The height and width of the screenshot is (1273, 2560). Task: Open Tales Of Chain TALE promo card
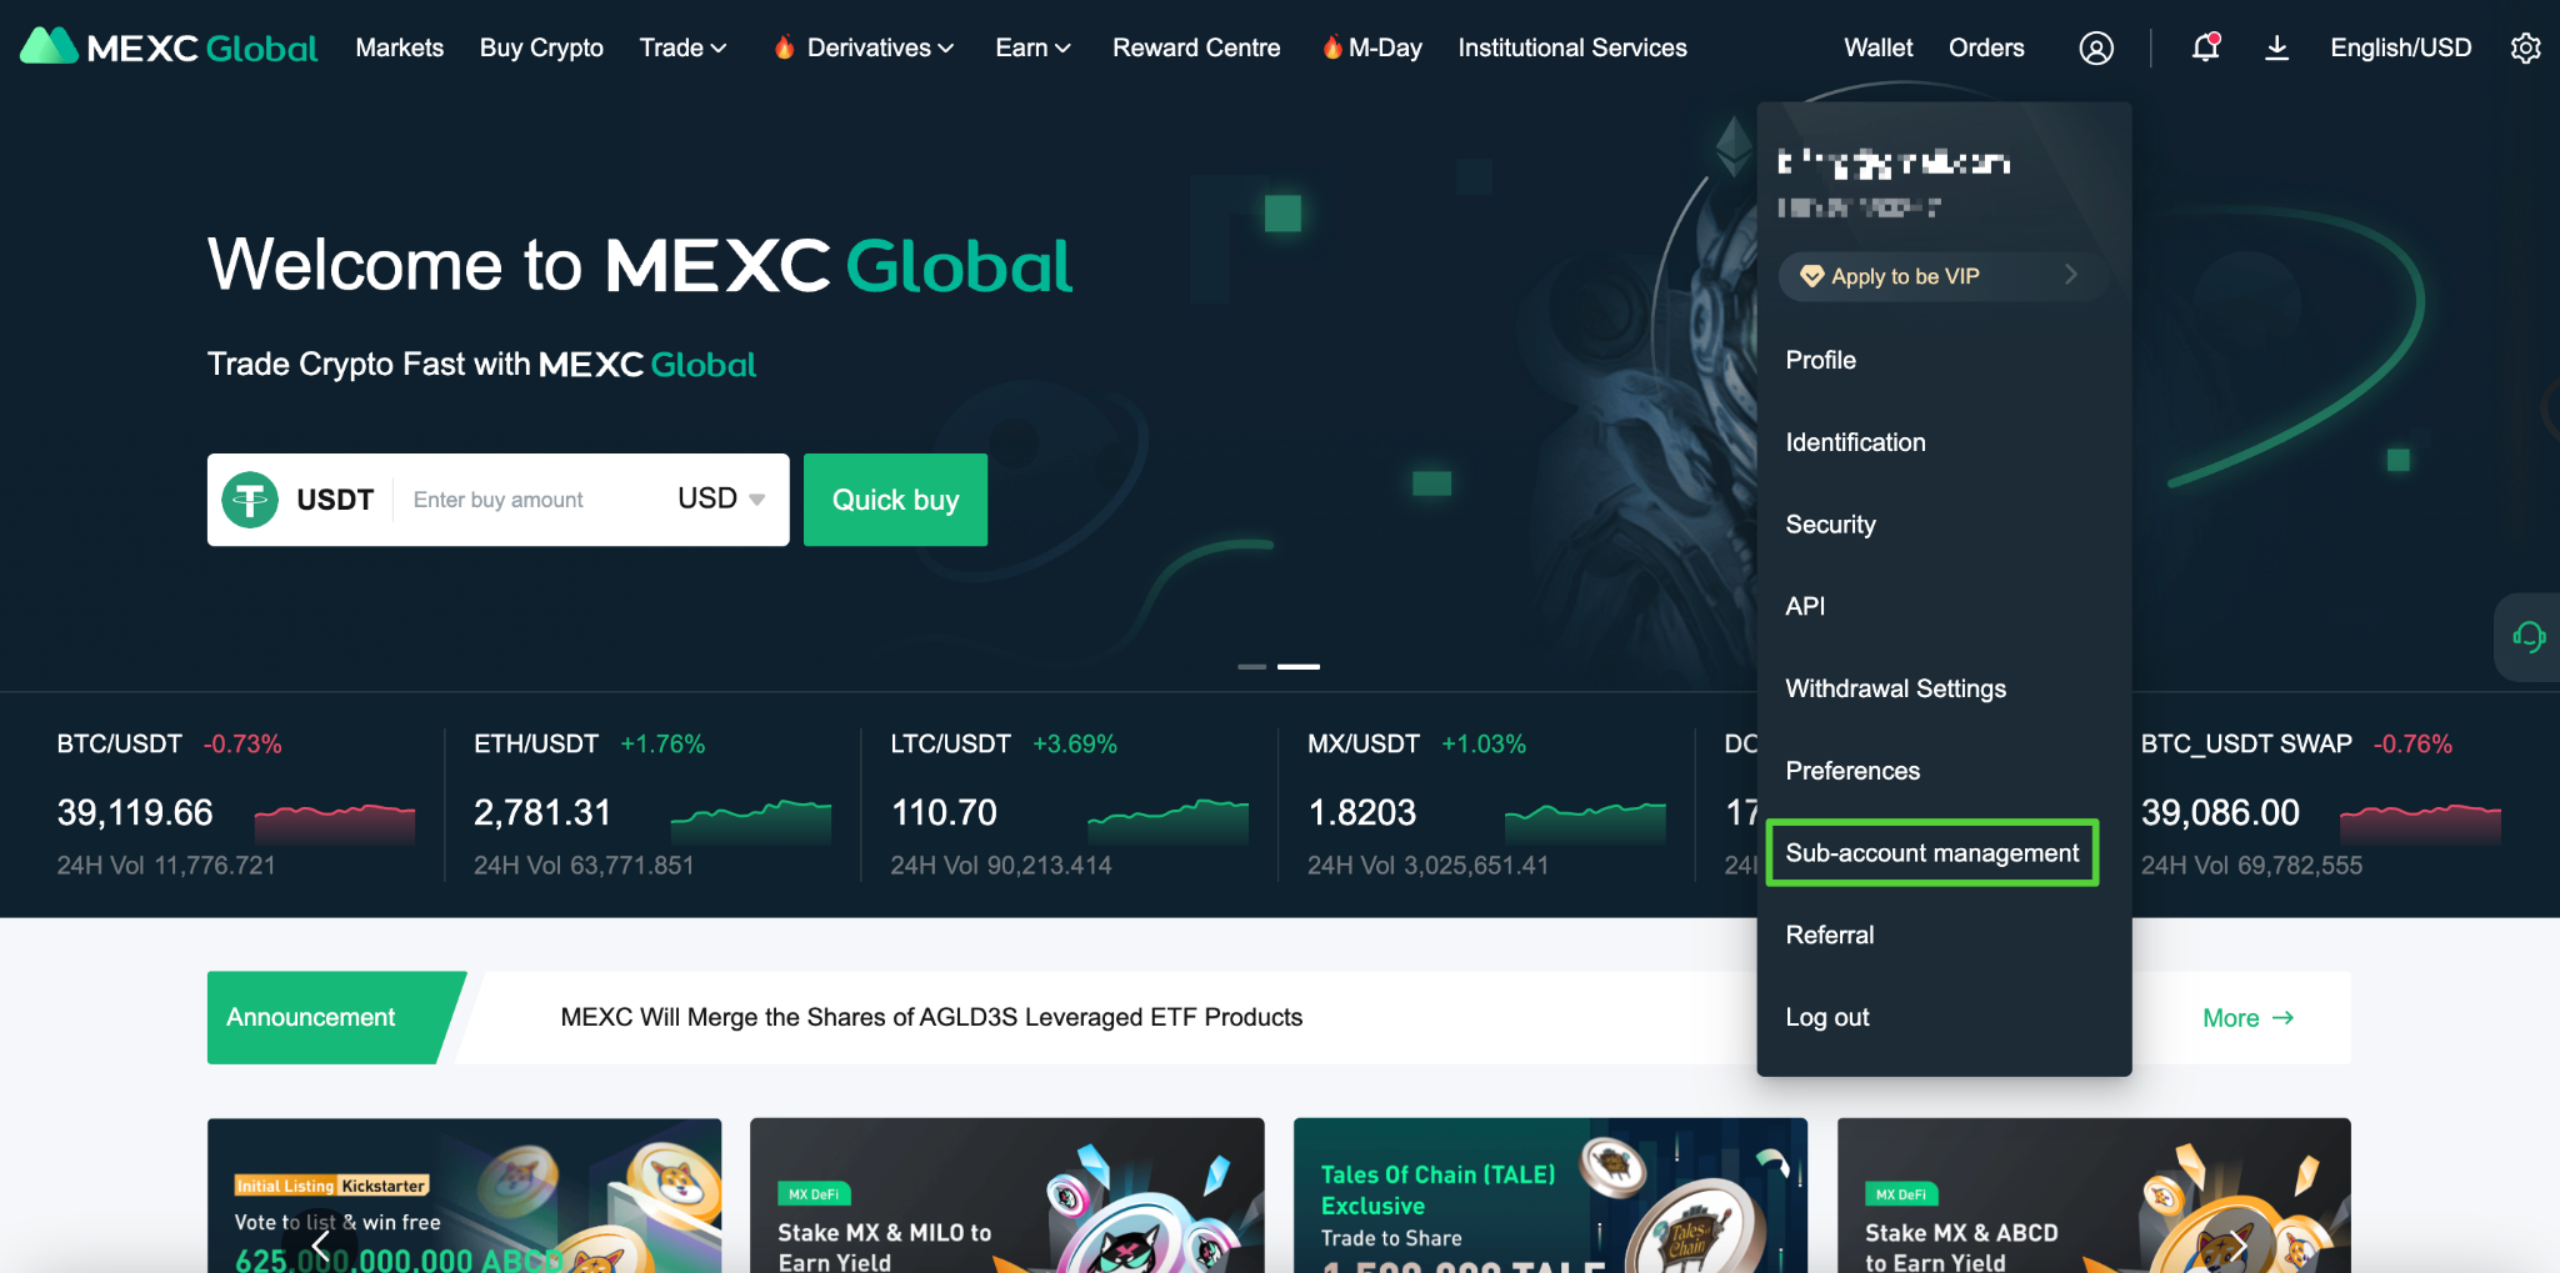1549,1195
